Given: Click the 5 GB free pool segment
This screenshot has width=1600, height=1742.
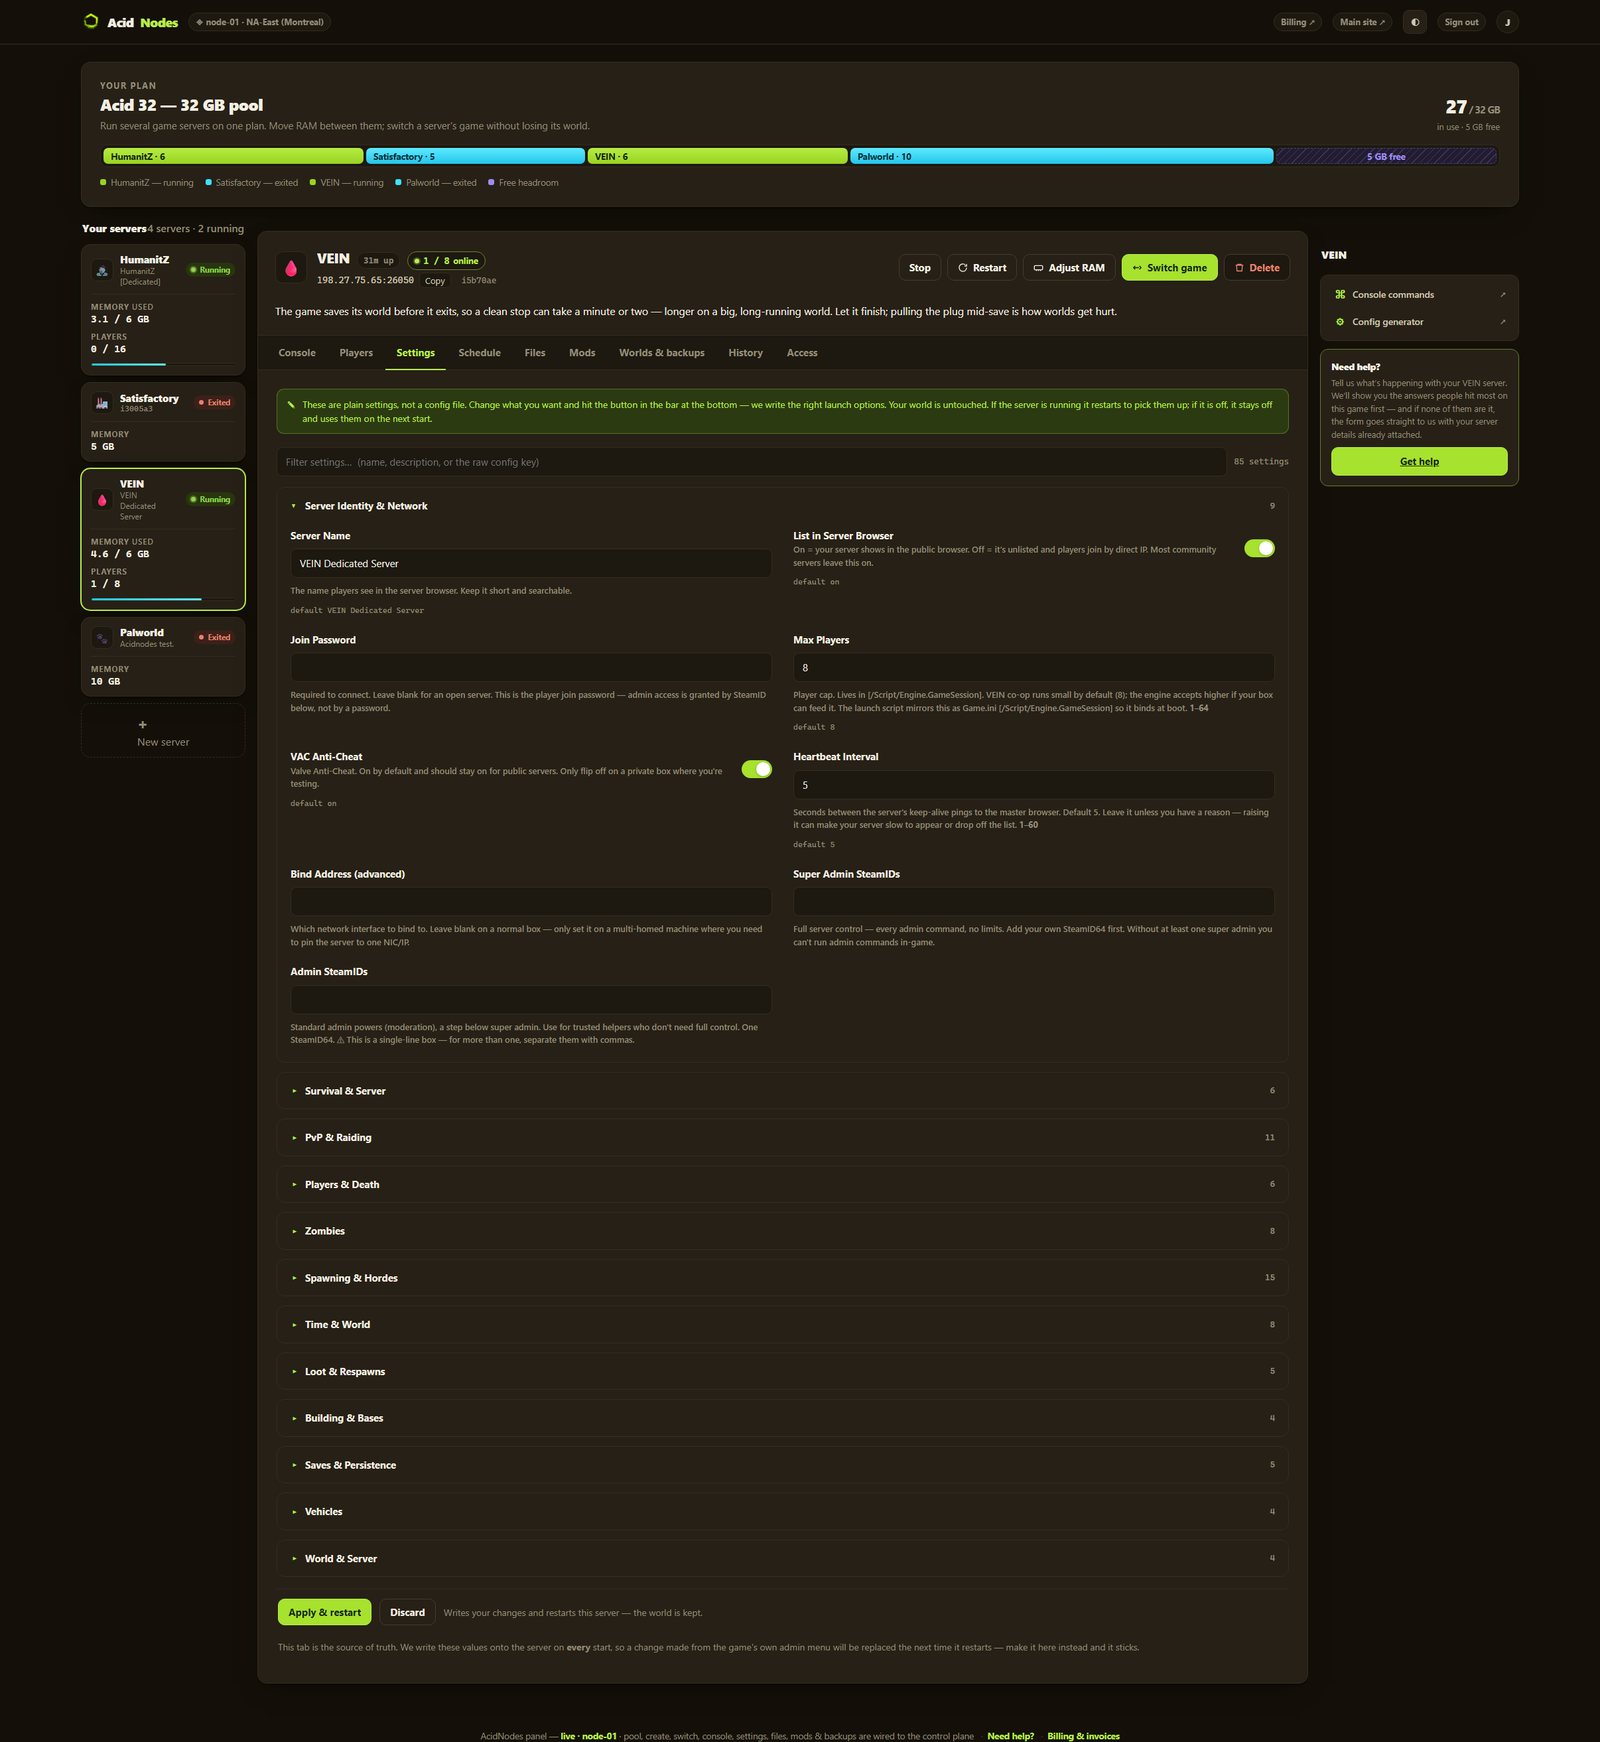Looking at the screenshot, I should (1386, 157).
